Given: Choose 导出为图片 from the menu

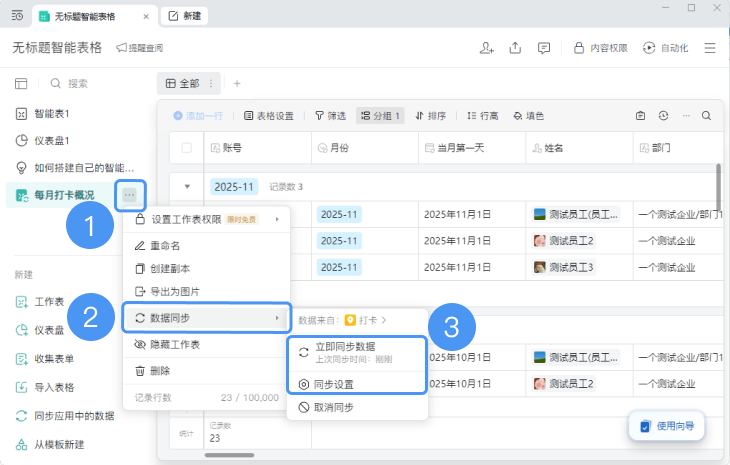Looking at the screenshot, I should tap(206, 291).
